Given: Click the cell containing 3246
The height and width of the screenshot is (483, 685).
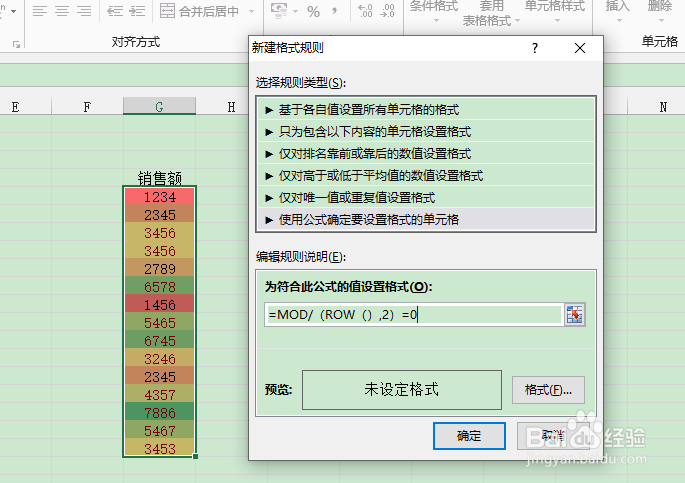Looking at the screenshot, I should coord(160,358).
